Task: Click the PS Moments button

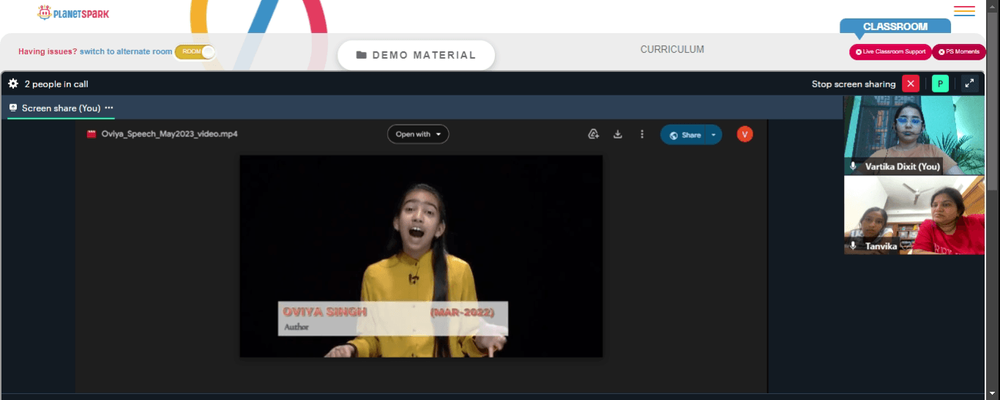Action: (959, 52)
